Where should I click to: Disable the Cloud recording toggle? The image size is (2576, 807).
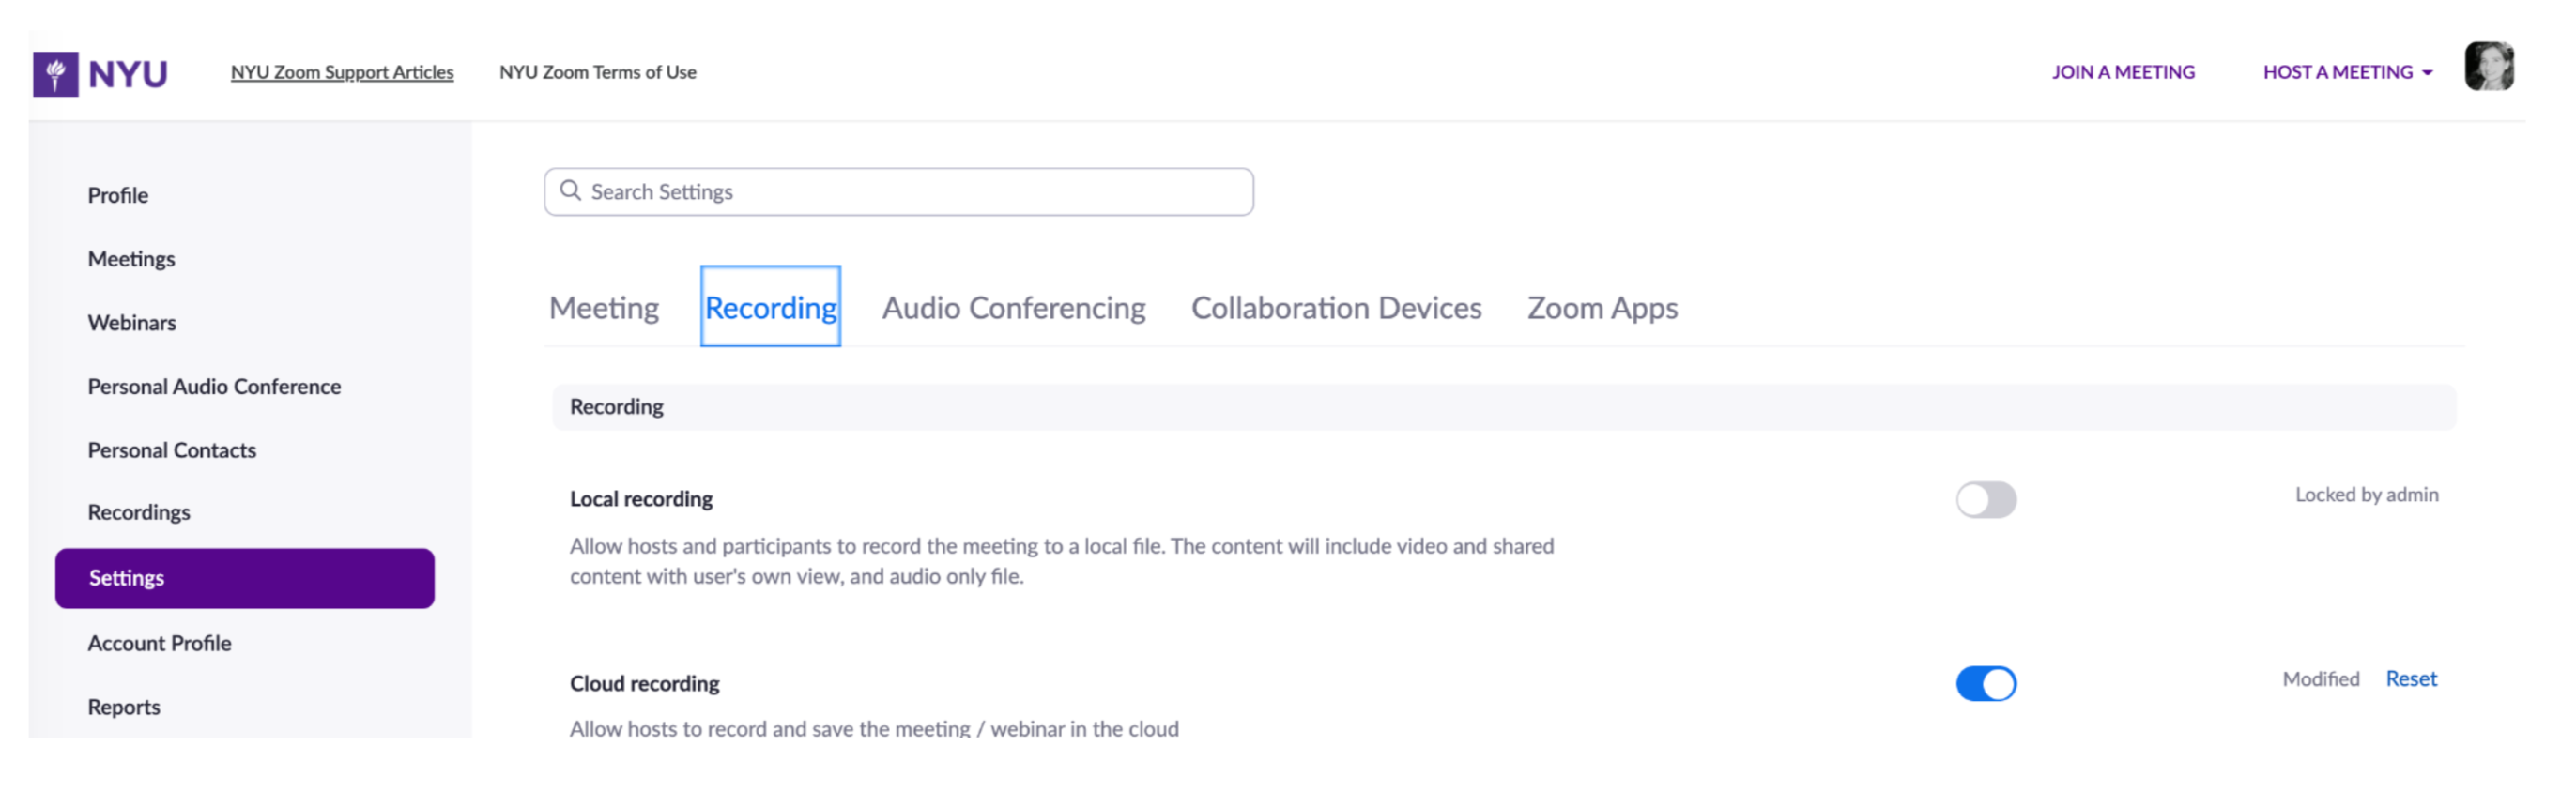pyautogui.click(x=1985, y=683)
